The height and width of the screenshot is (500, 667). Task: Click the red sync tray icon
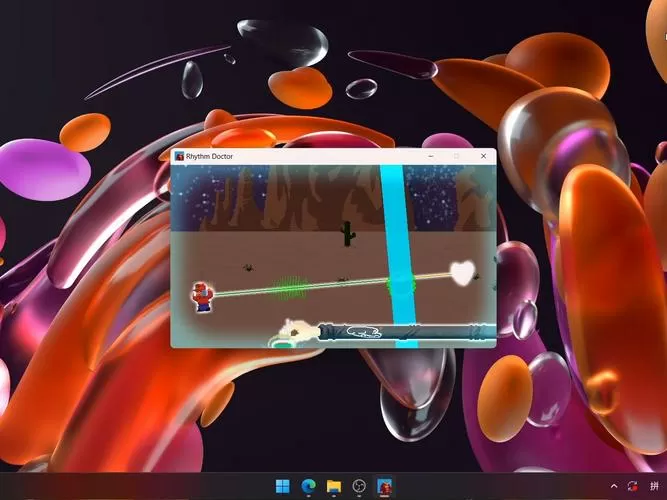pos(633,486)
